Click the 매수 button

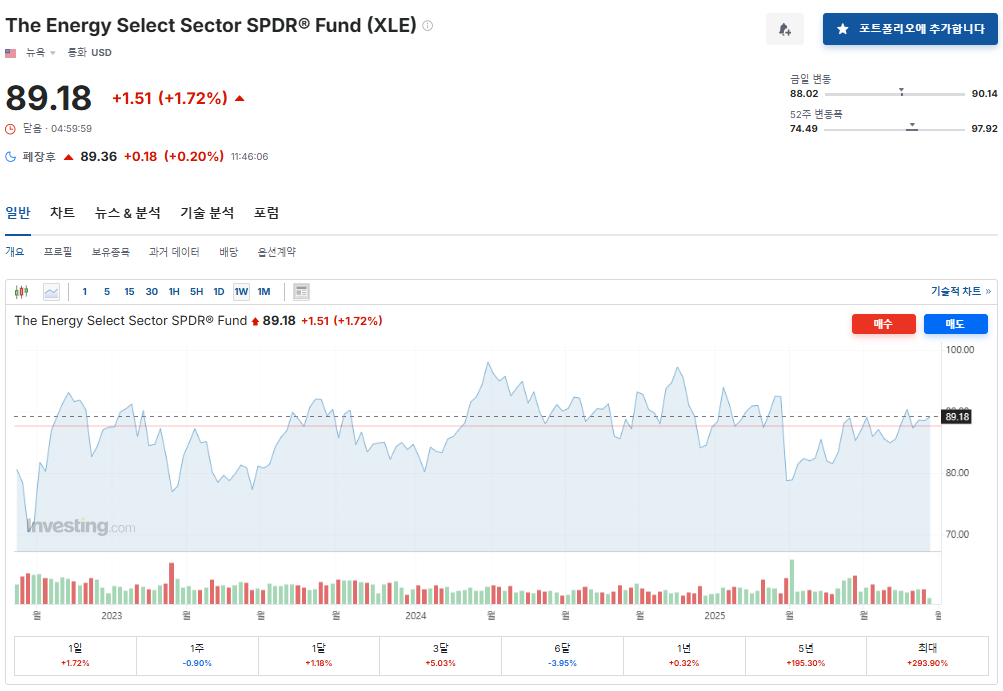883,323
